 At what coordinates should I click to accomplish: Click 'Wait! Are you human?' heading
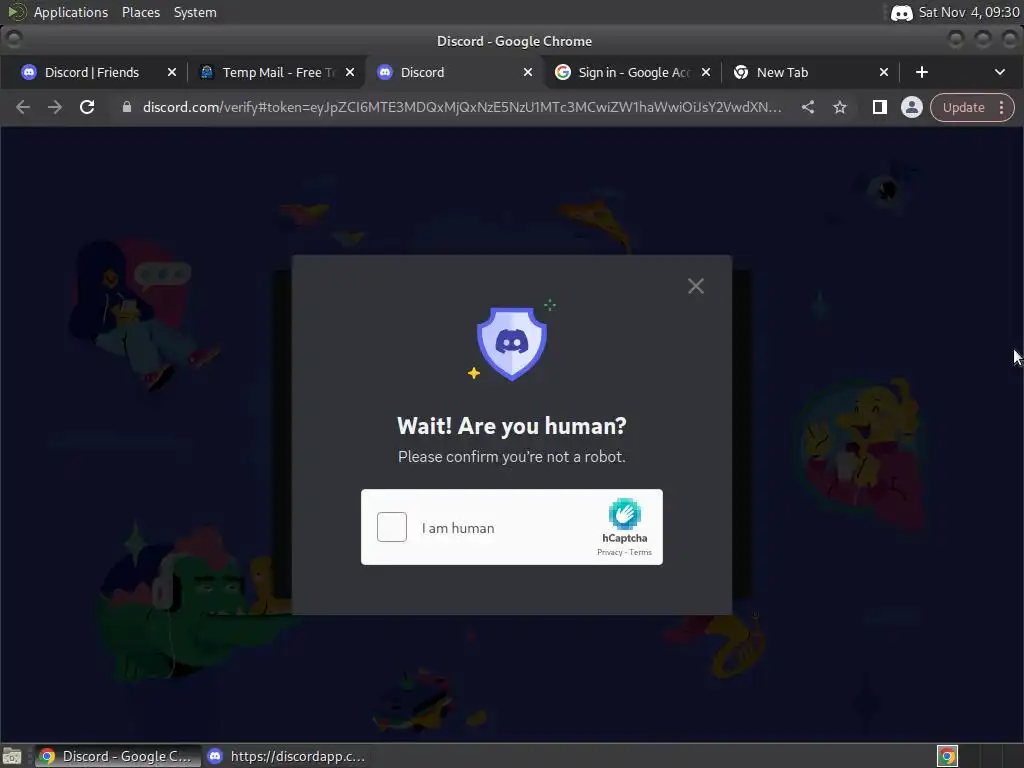(x=511, y=426)
